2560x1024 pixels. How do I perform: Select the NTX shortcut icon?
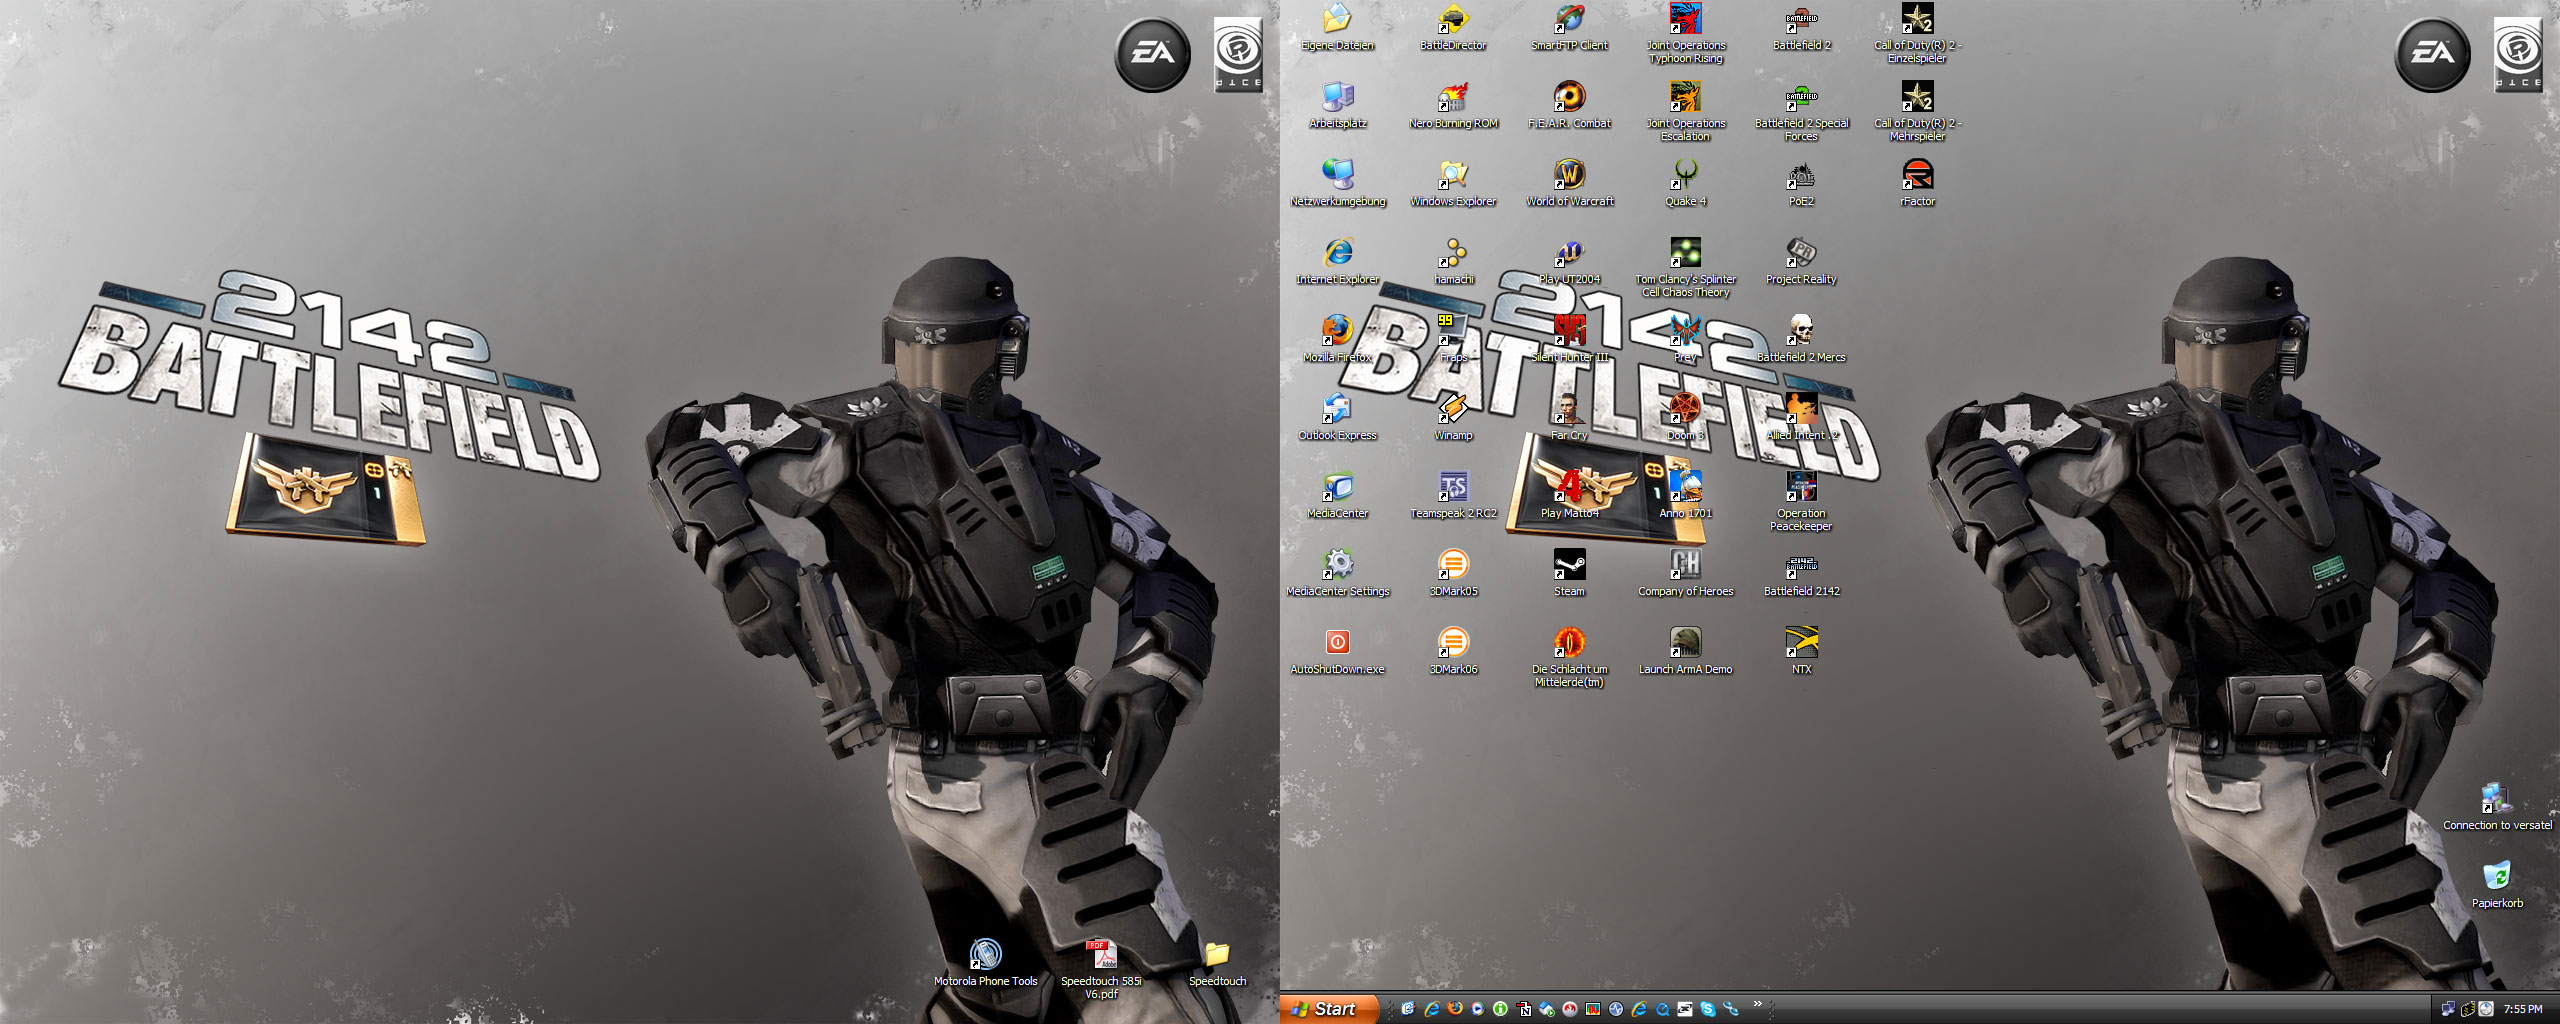tap(1801, 651)
